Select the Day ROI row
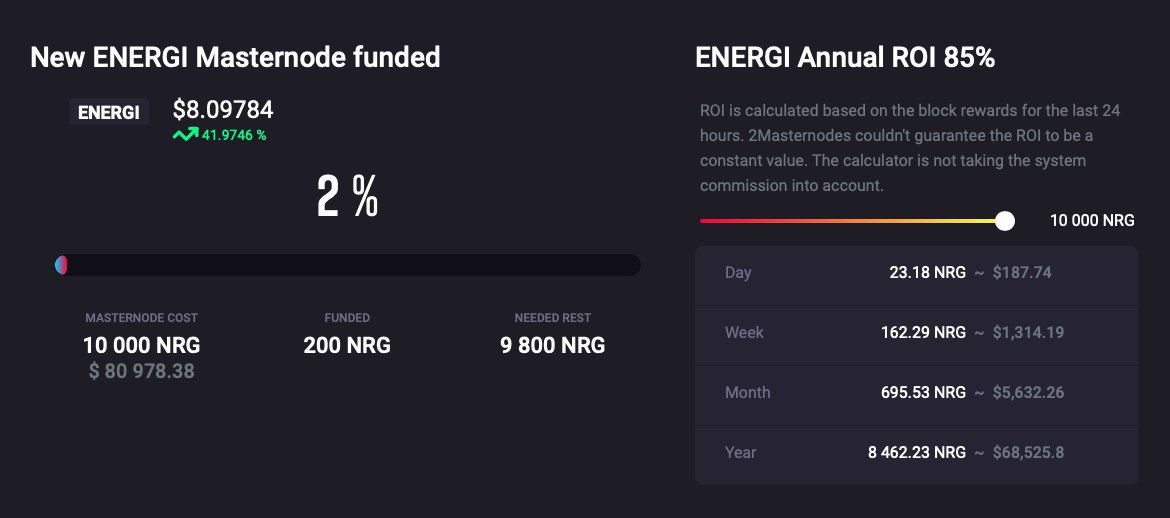This screenshot has width=1170, height=518. pos(916,272)
